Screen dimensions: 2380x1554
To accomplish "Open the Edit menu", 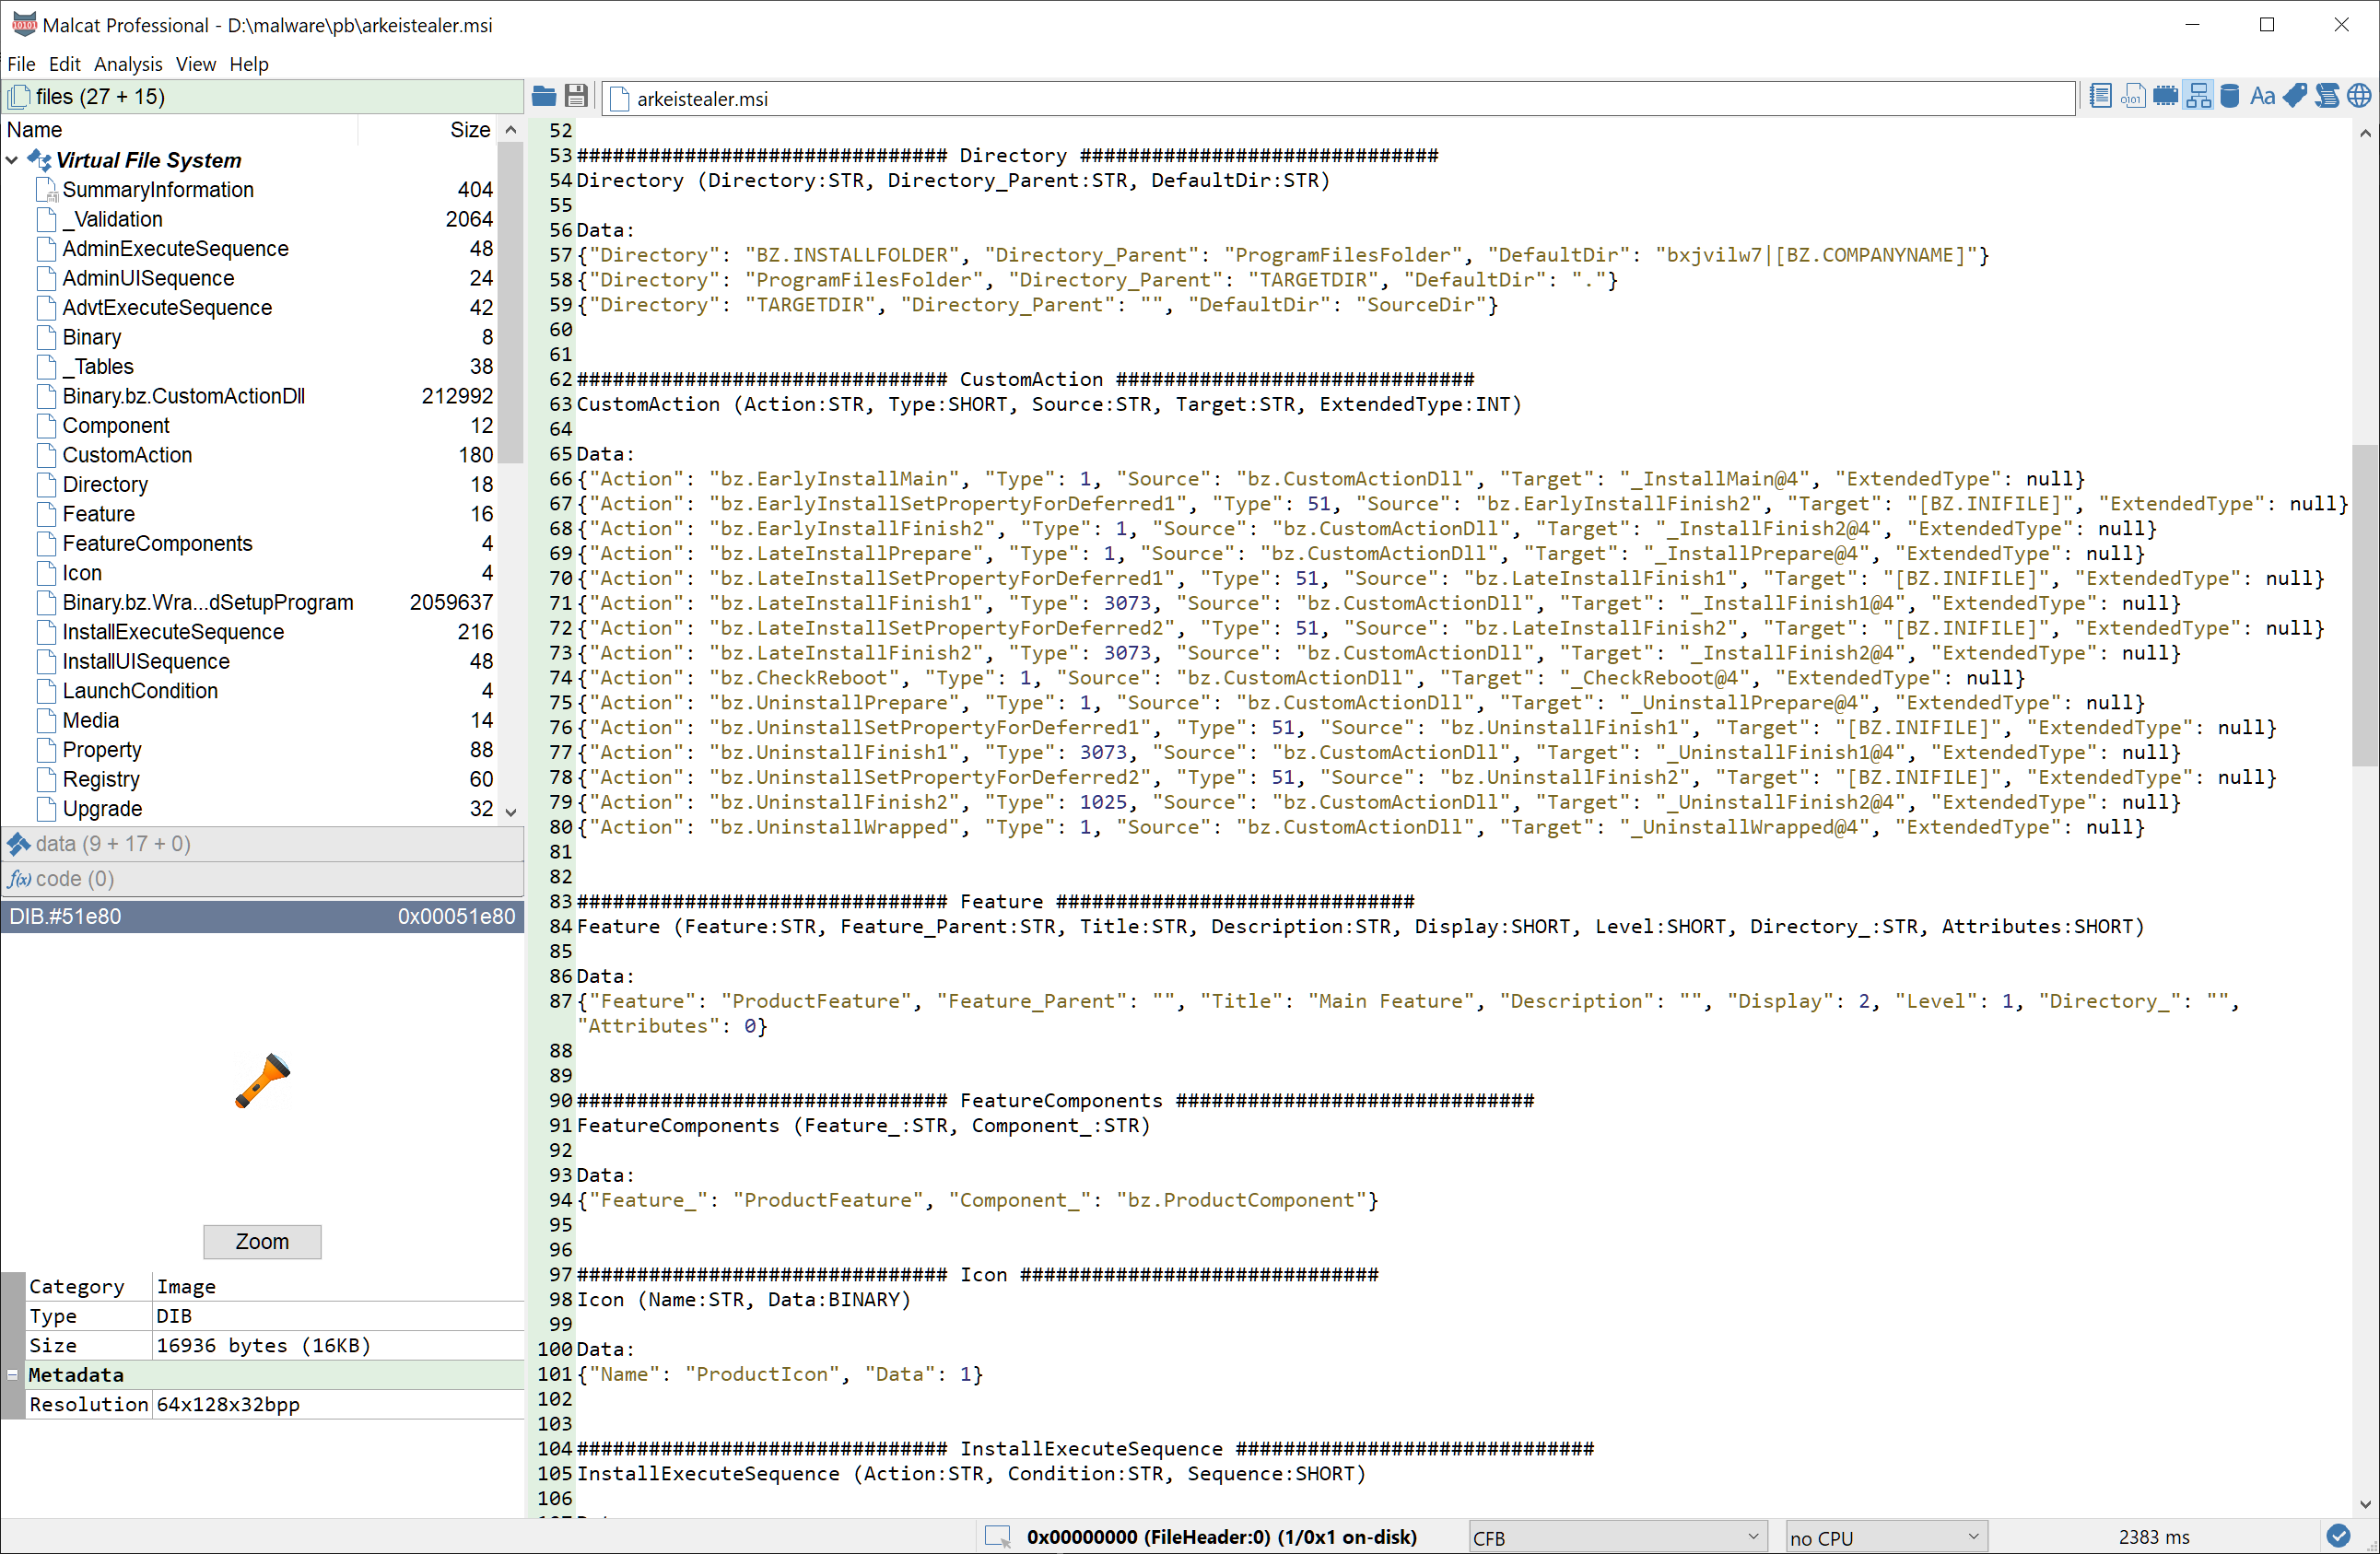I will (x=64, y=64).
